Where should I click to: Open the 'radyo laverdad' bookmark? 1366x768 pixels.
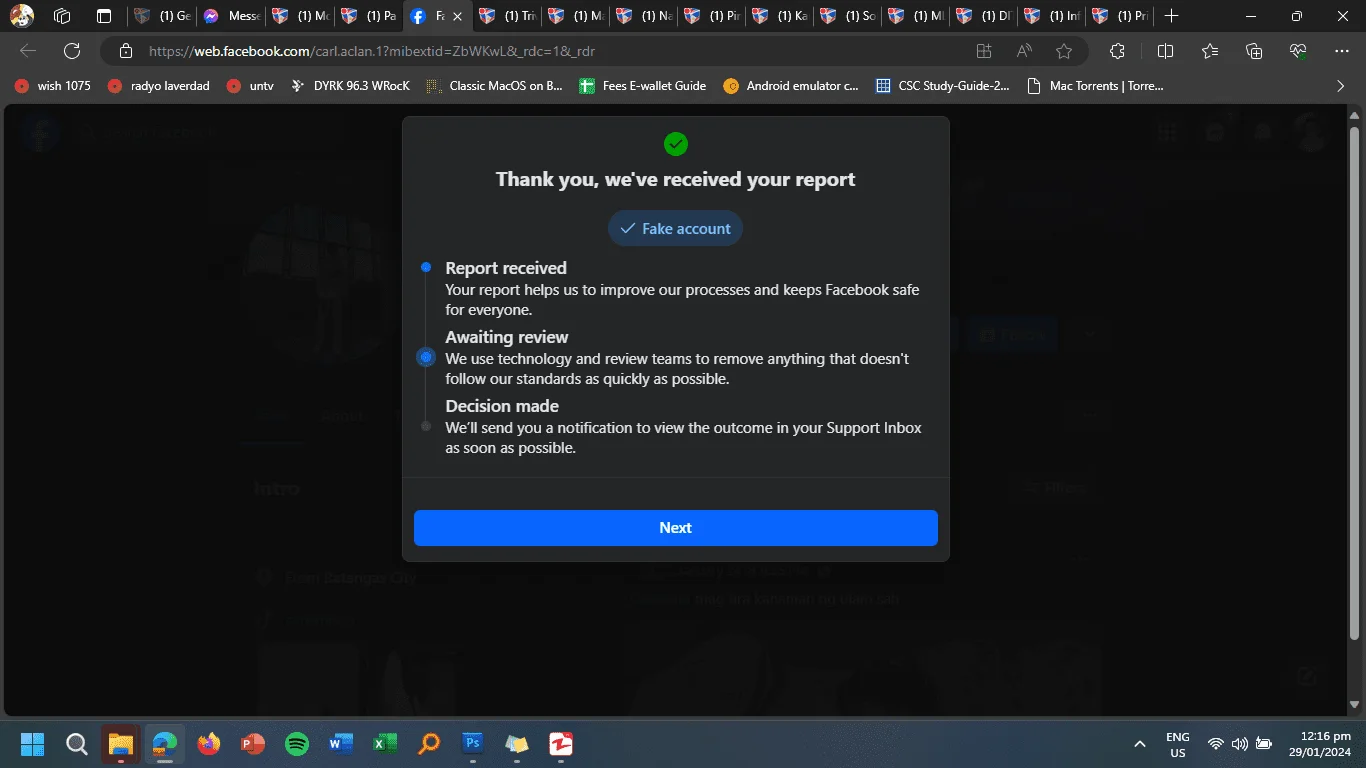tap(159, 86)
